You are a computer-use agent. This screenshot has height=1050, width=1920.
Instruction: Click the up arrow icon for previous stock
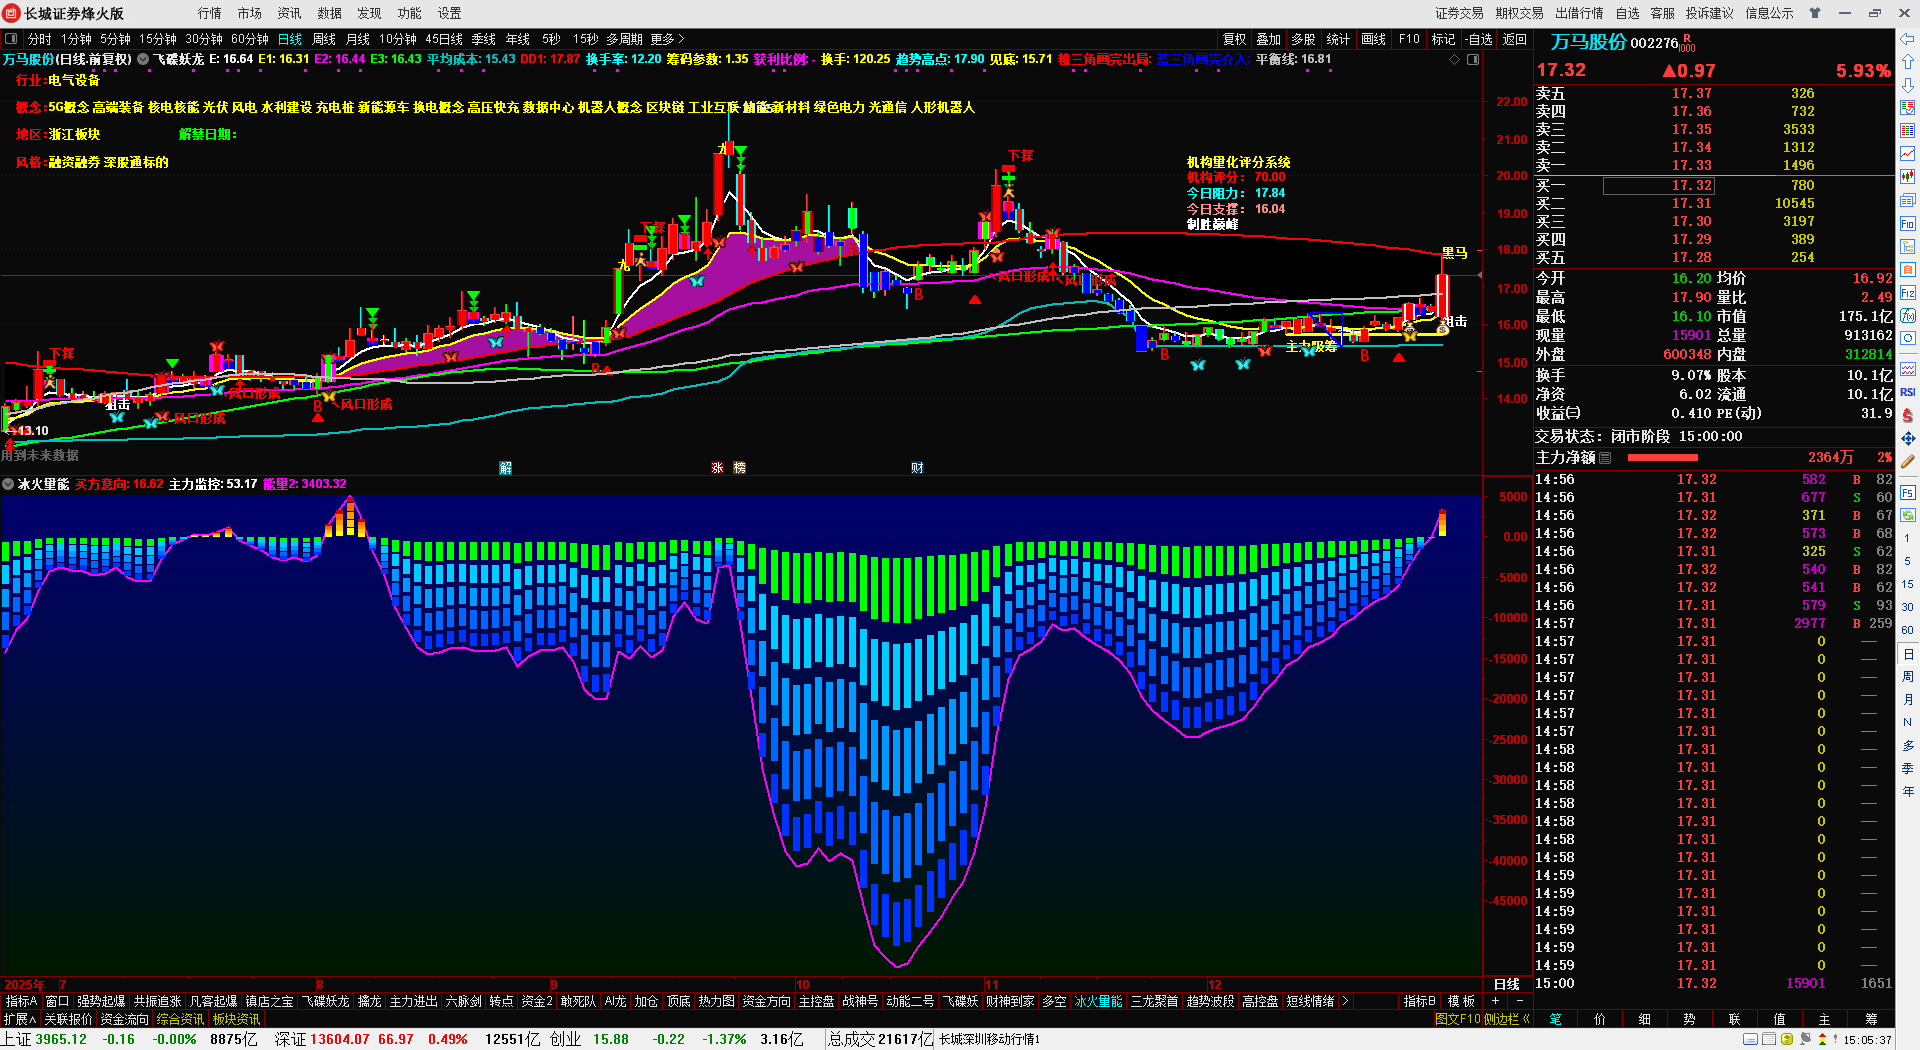pos(1908,62)
